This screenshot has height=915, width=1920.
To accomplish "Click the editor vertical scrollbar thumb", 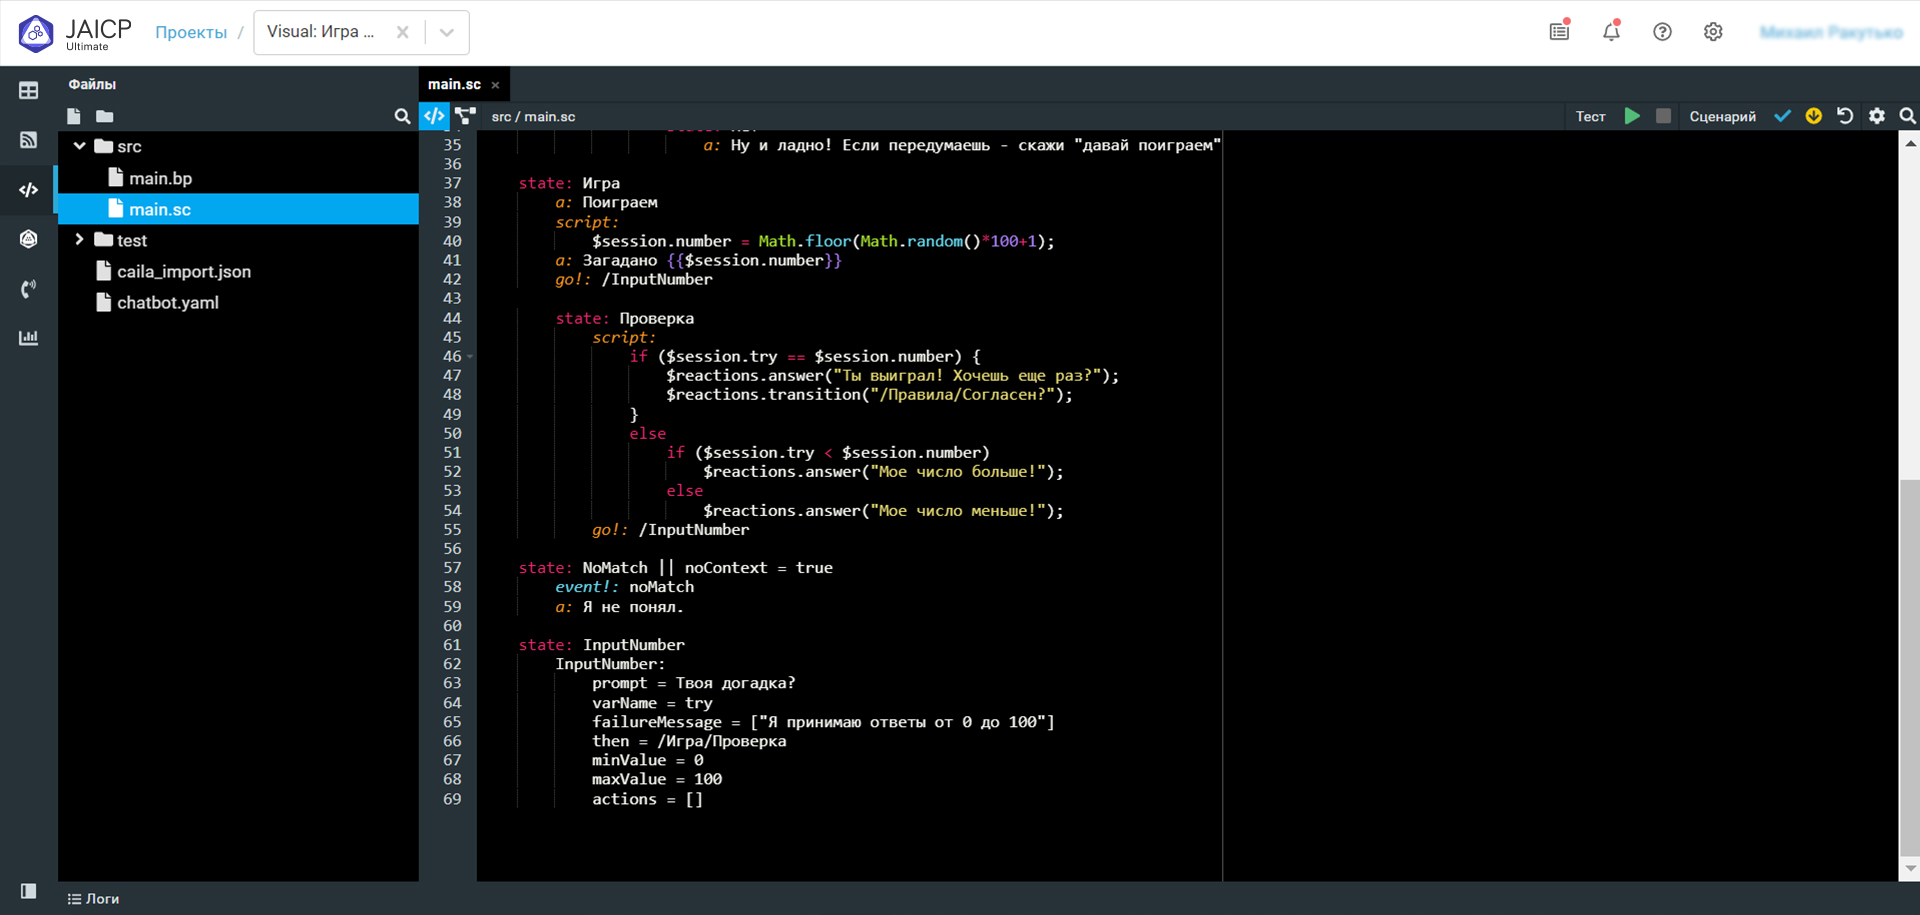I will pyautogui.click(x=1910, y=667).
